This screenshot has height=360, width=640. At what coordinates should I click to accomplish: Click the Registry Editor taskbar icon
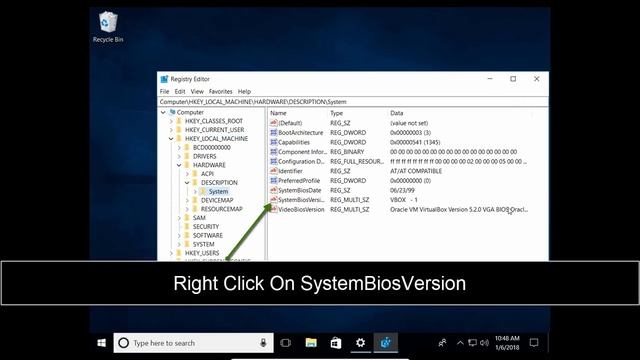385,343
